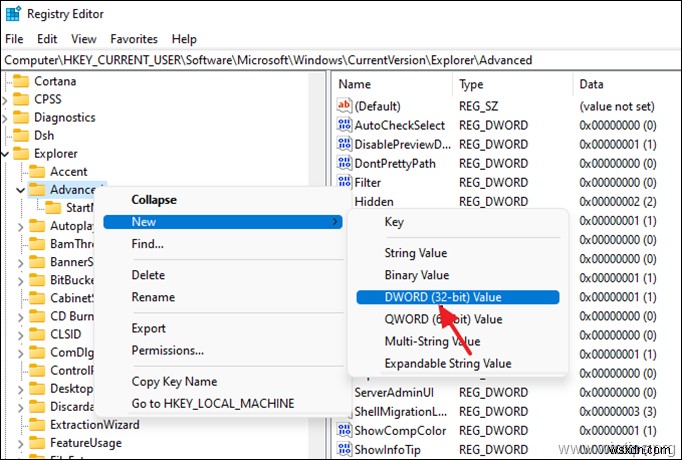Click the ExtractionWizard folder icon
This screenshot has height=460, width=682.
click(37, 425)
